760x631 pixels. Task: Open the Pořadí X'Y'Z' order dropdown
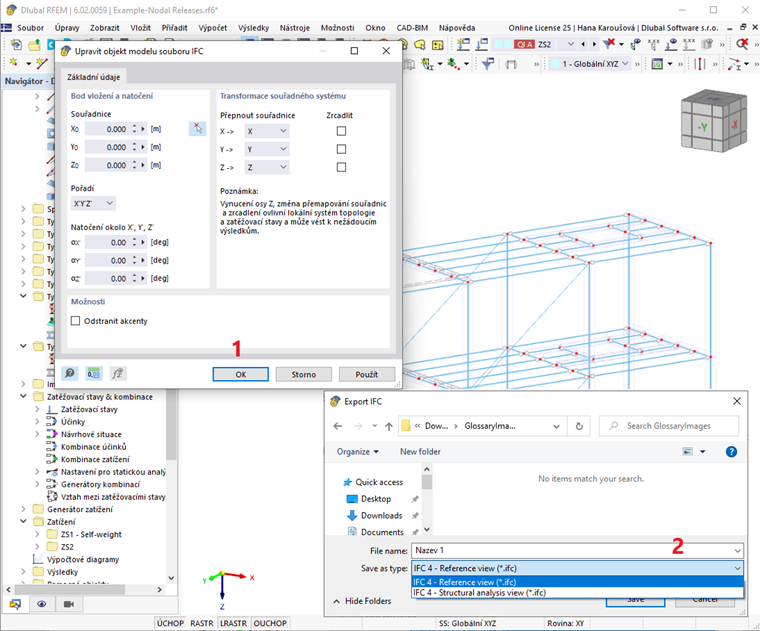(93, 203)
